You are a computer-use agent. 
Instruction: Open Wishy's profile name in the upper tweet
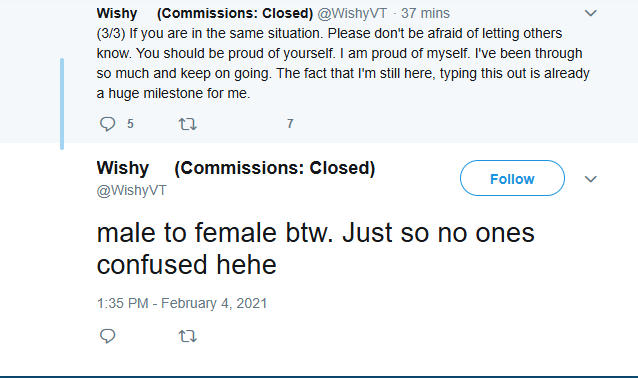117,13
